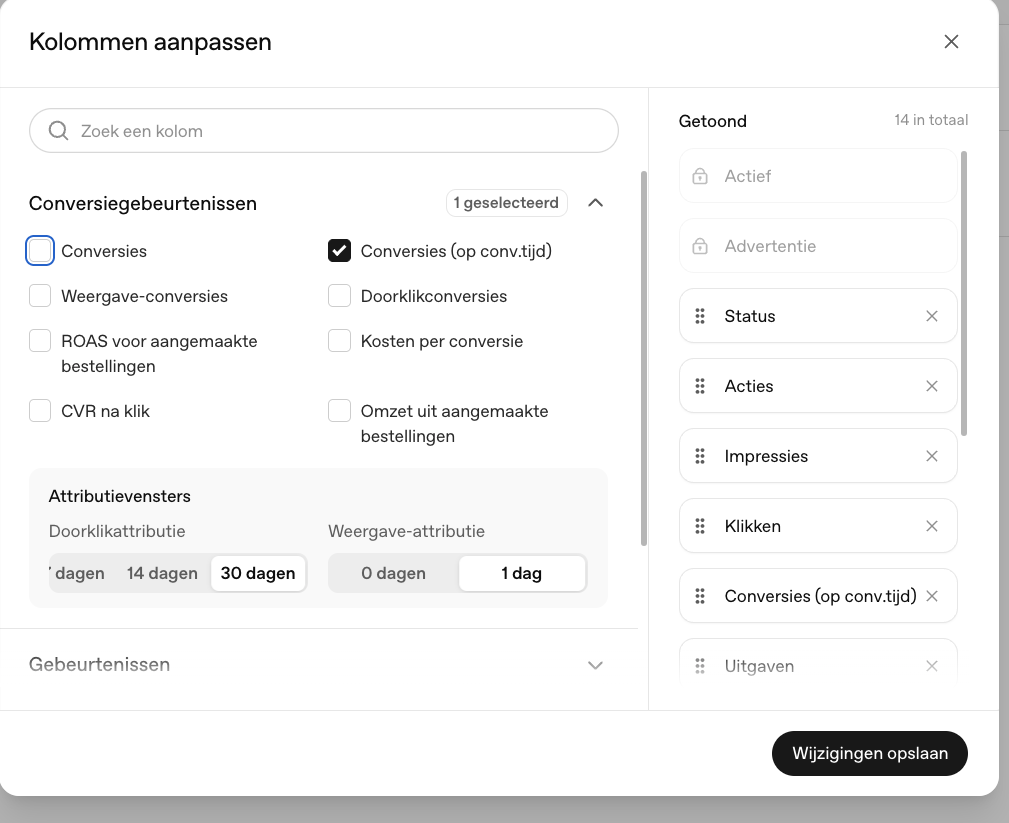The width and height of the screenshot is (1009, 823).
Task: Click the Status column label
Action: [x=750, y=316]
